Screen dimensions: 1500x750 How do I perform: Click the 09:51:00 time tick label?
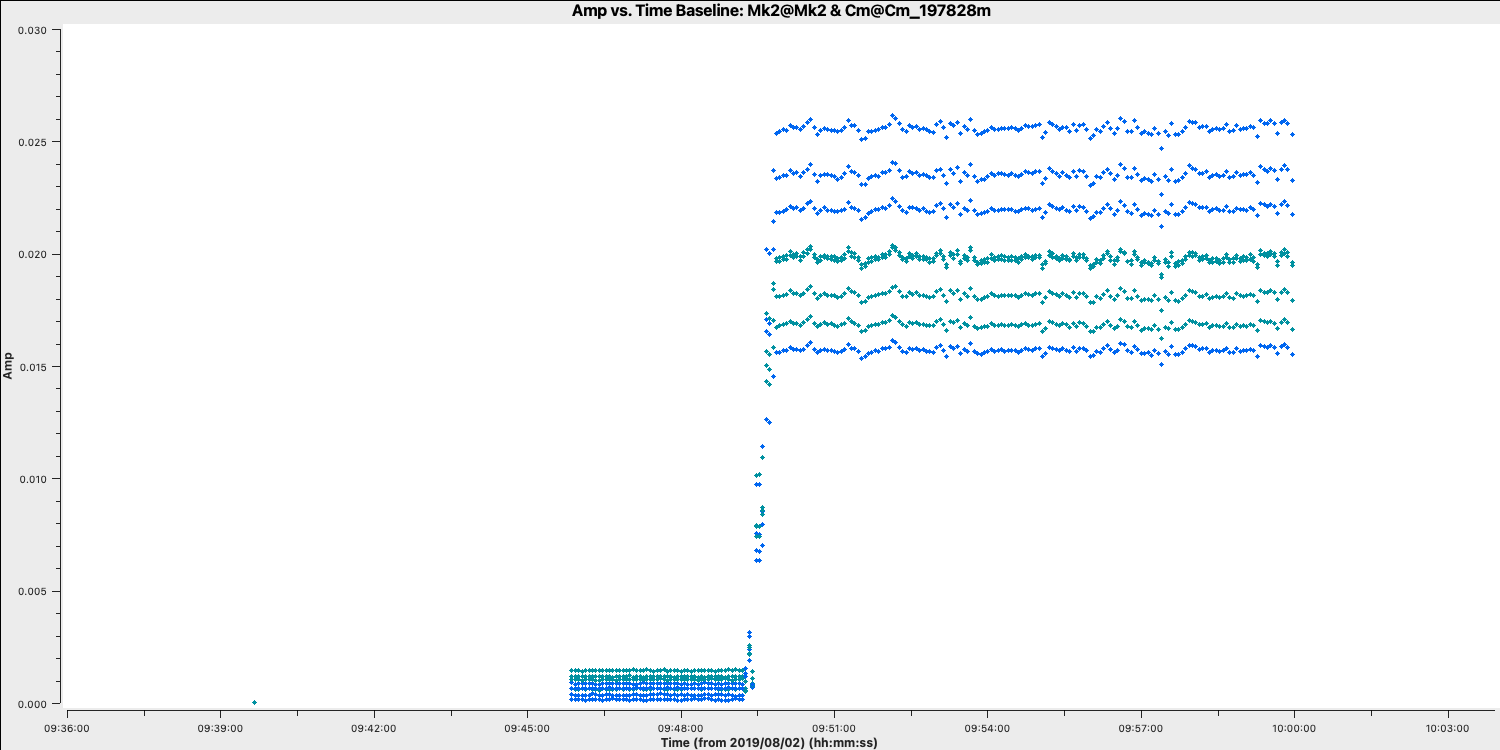coord(834,728)
